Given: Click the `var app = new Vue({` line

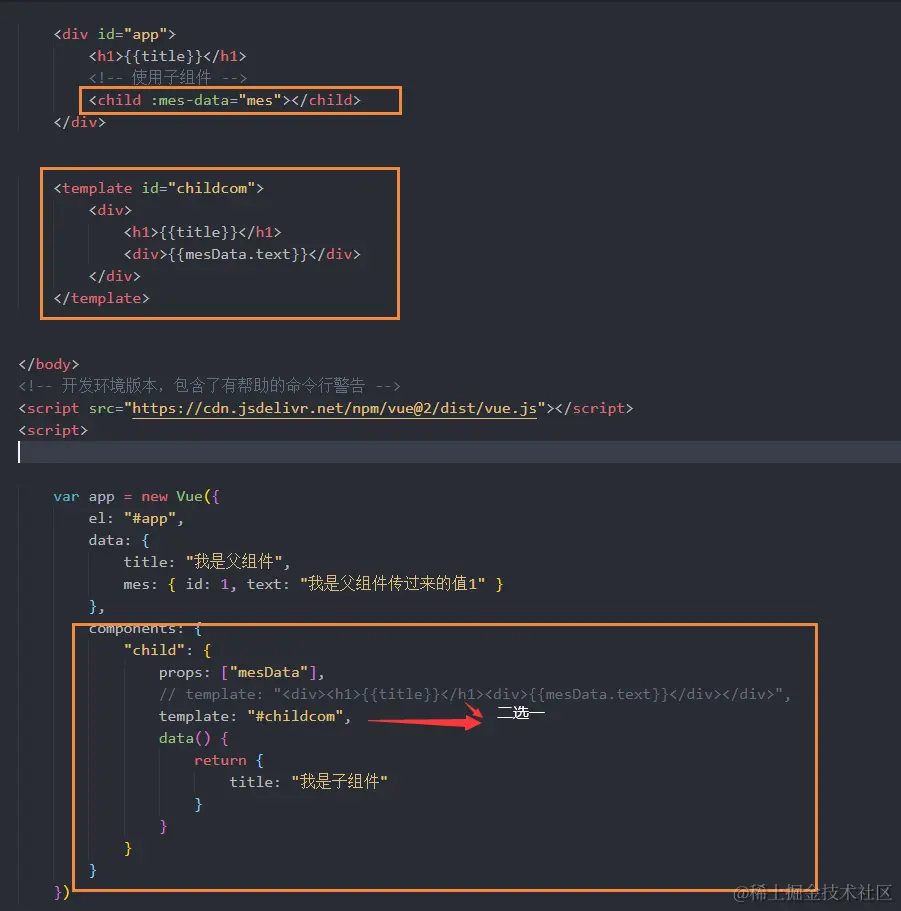Looking at the screenshot, I should pyautogui.click(x=137, y=497).
